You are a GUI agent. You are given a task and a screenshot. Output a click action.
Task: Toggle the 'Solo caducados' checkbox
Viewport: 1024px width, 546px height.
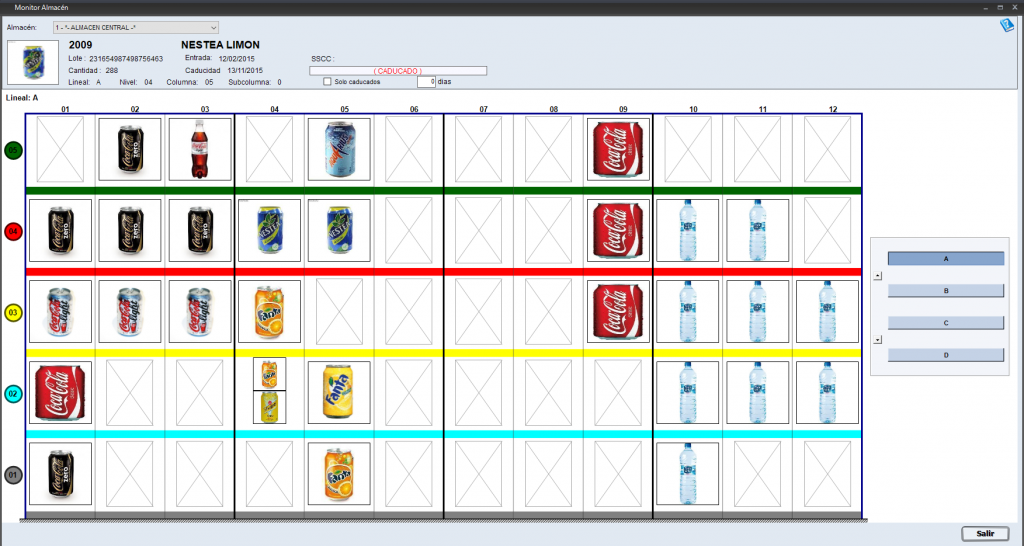pyautogui.click(x=327, y=82)
